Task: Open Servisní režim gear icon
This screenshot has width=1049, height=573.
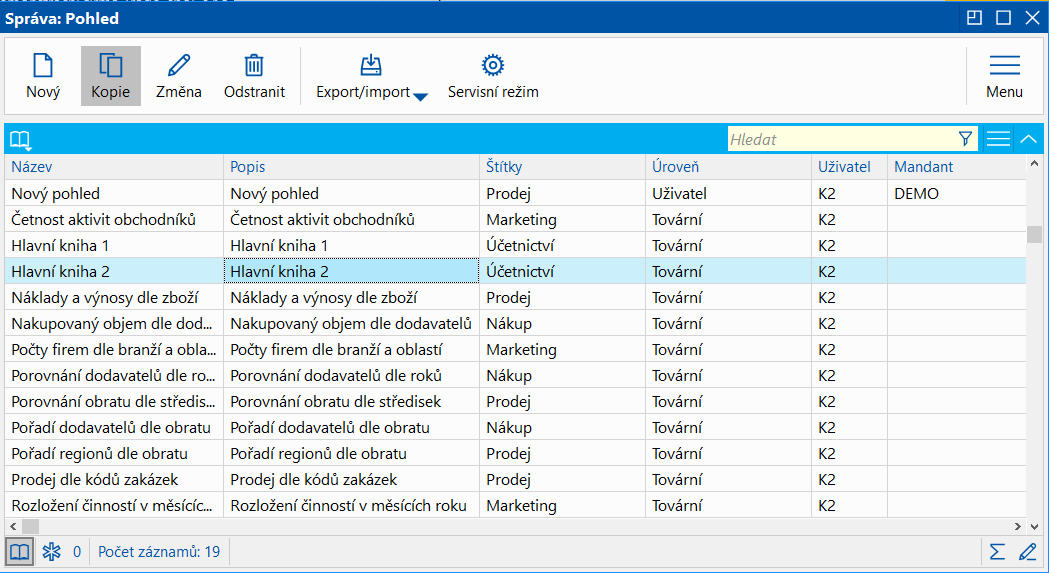Action: tap(492, 67)
